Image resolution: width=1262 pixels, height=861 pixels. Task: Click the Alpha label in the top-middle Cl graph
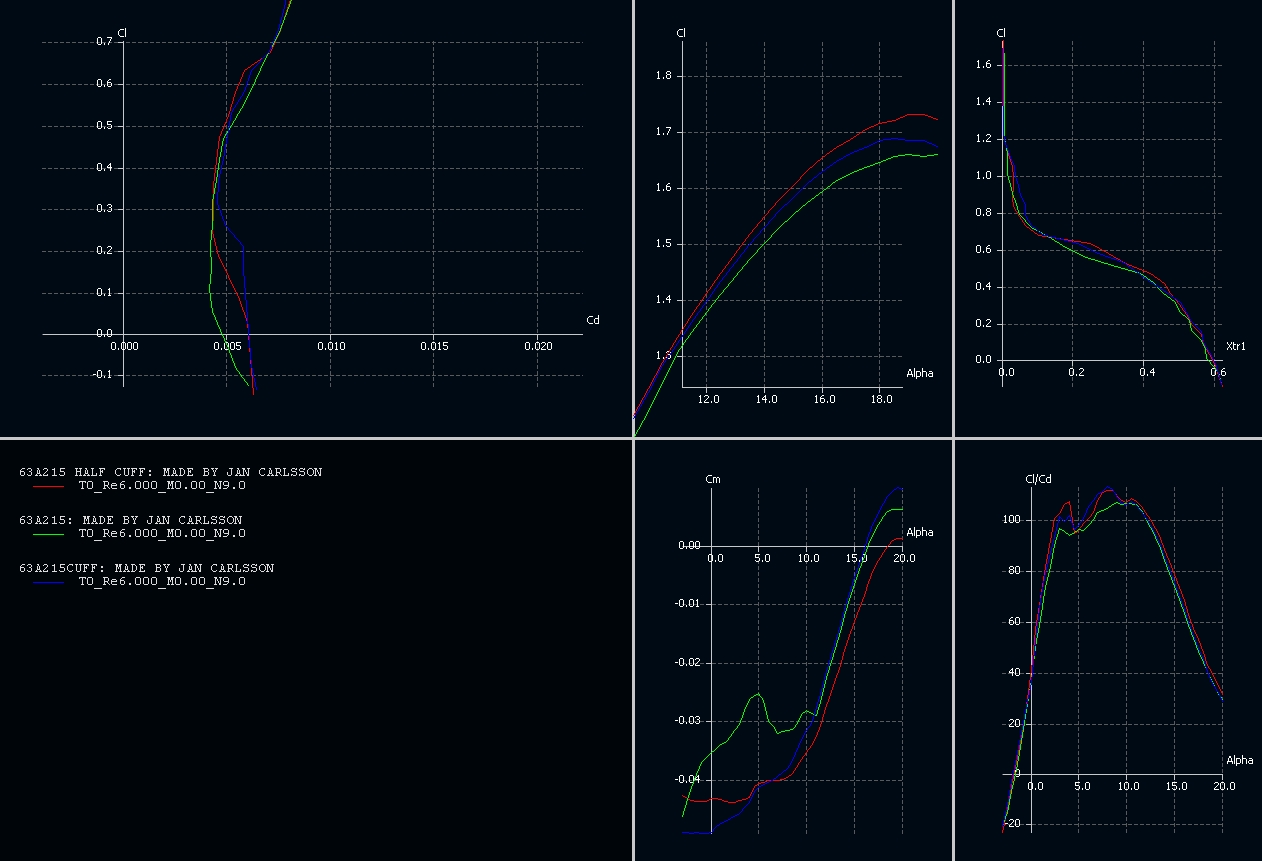[x=919, y=373]
